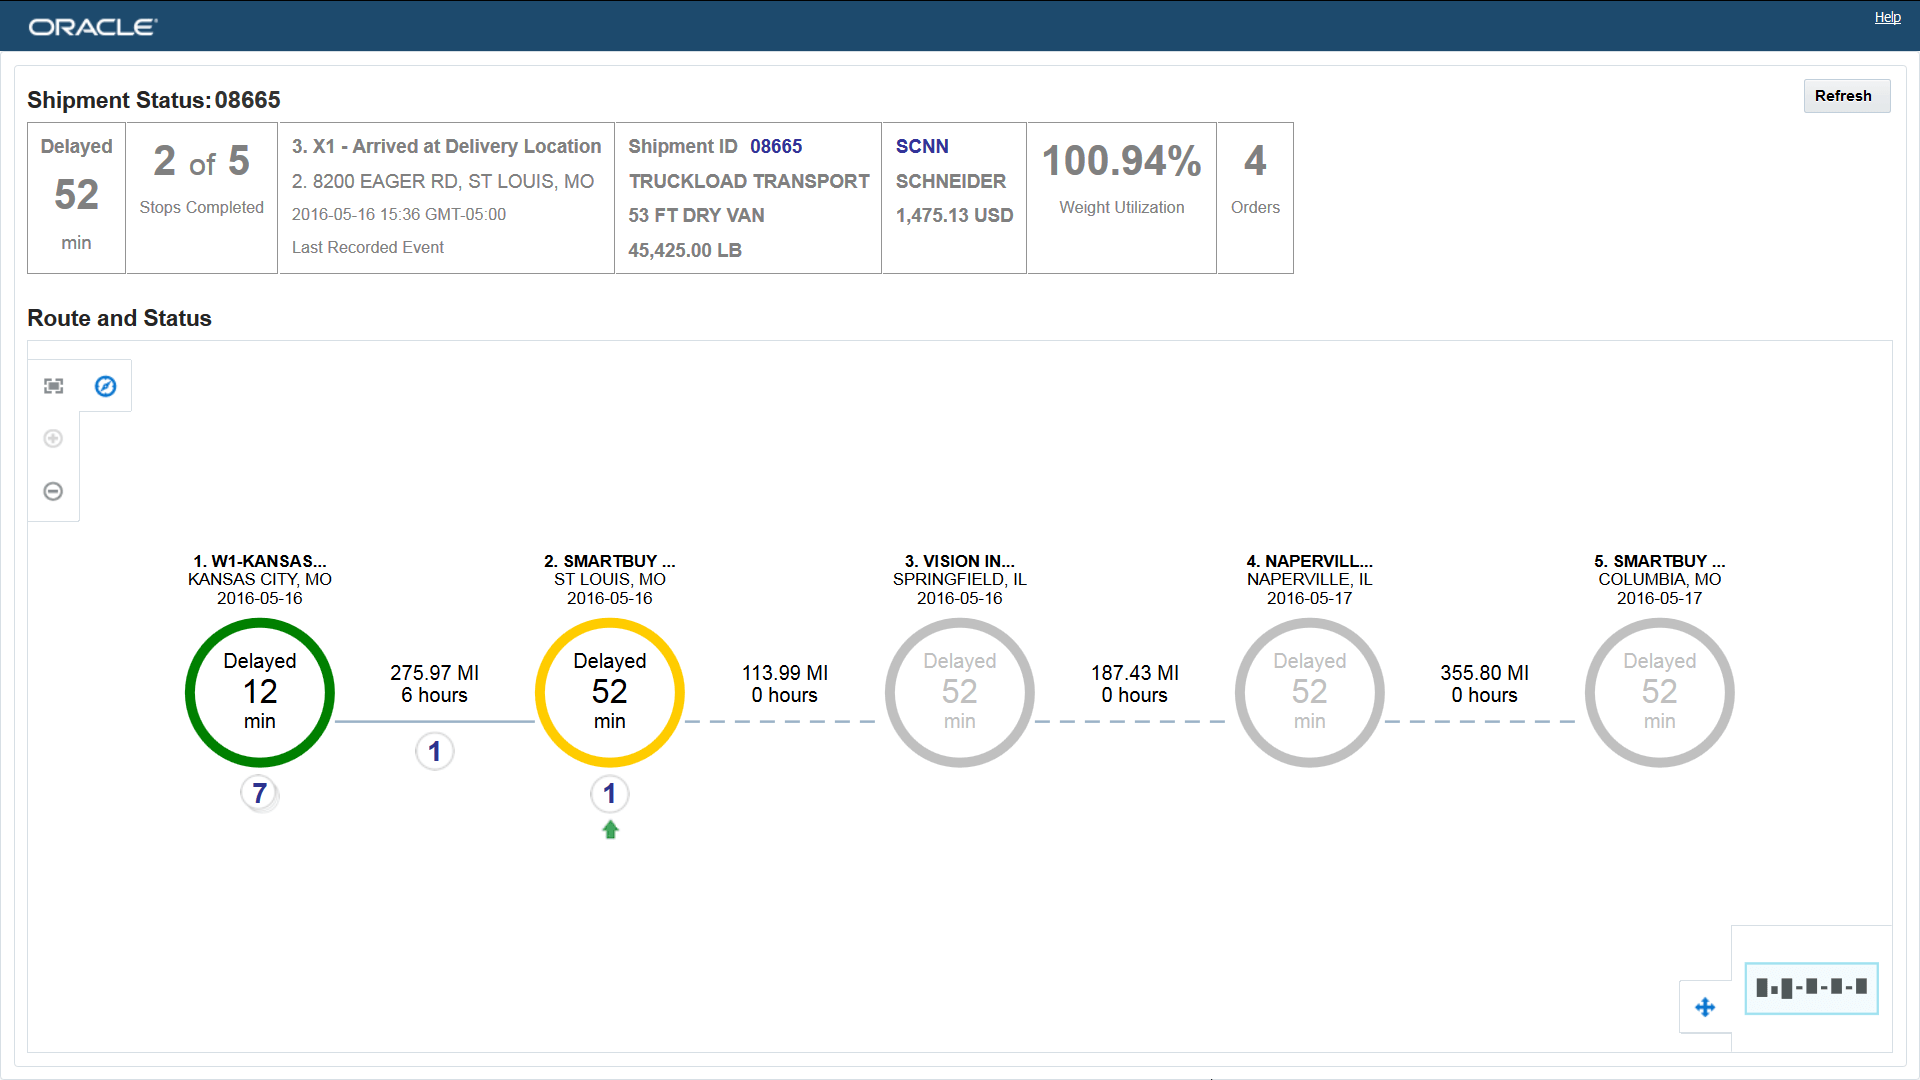The height and width of the screenshot is (1080, 1920).
Task: Click the overview minimap thumbnail
Action: pyautogui.click(x=1811, y=988)
